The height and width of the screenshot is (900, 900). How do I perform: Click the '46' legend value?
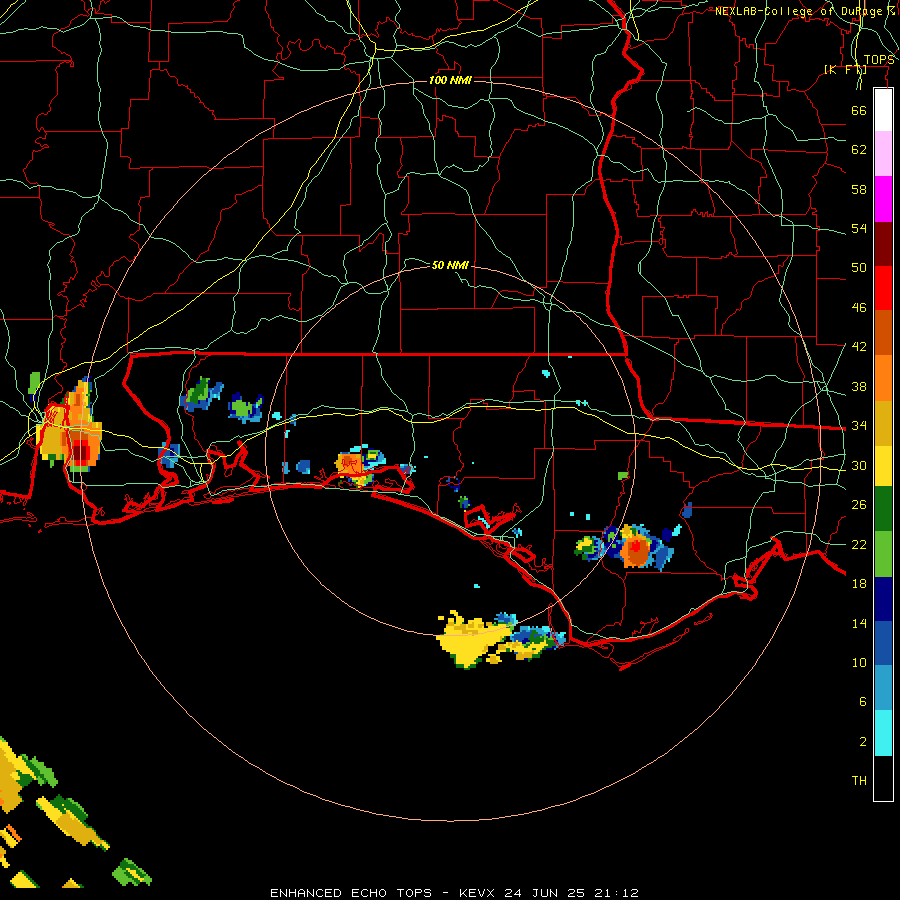point(859,308)
